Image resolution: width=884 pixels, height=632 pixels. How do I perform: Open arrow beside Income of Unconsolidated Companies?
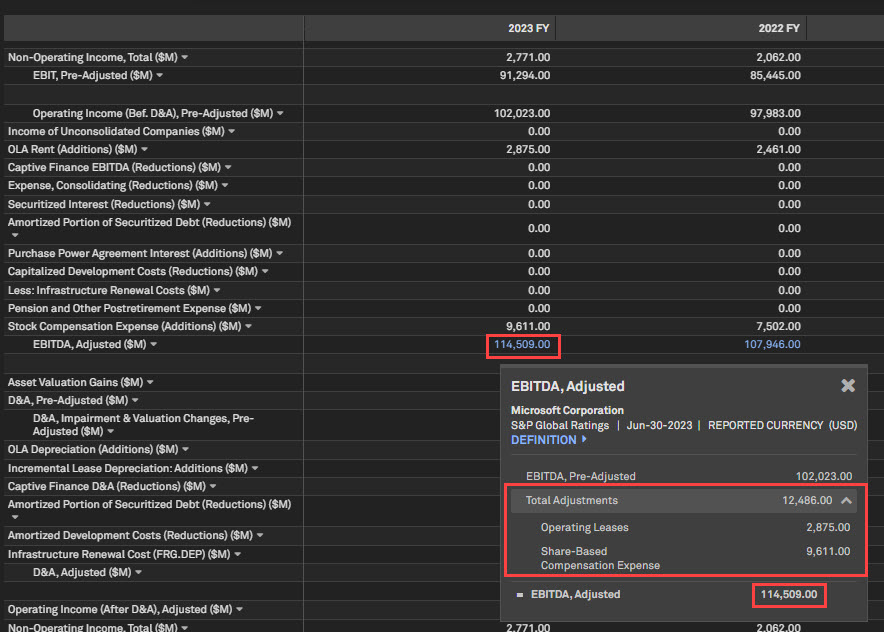[232, 132]
